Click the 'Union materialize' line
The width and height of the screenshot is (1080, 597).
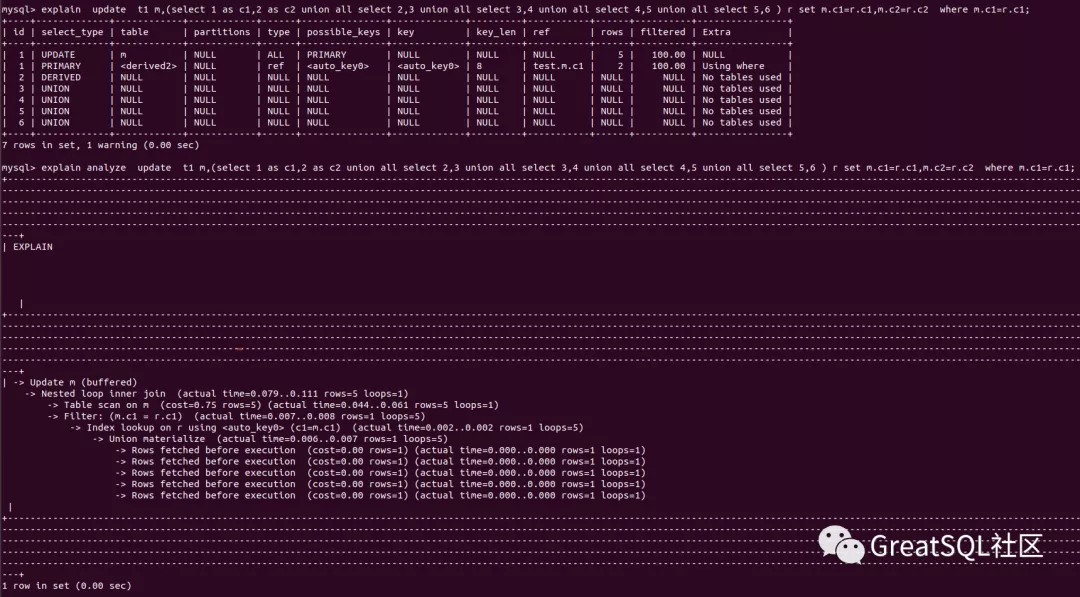(x=270, y=439)
